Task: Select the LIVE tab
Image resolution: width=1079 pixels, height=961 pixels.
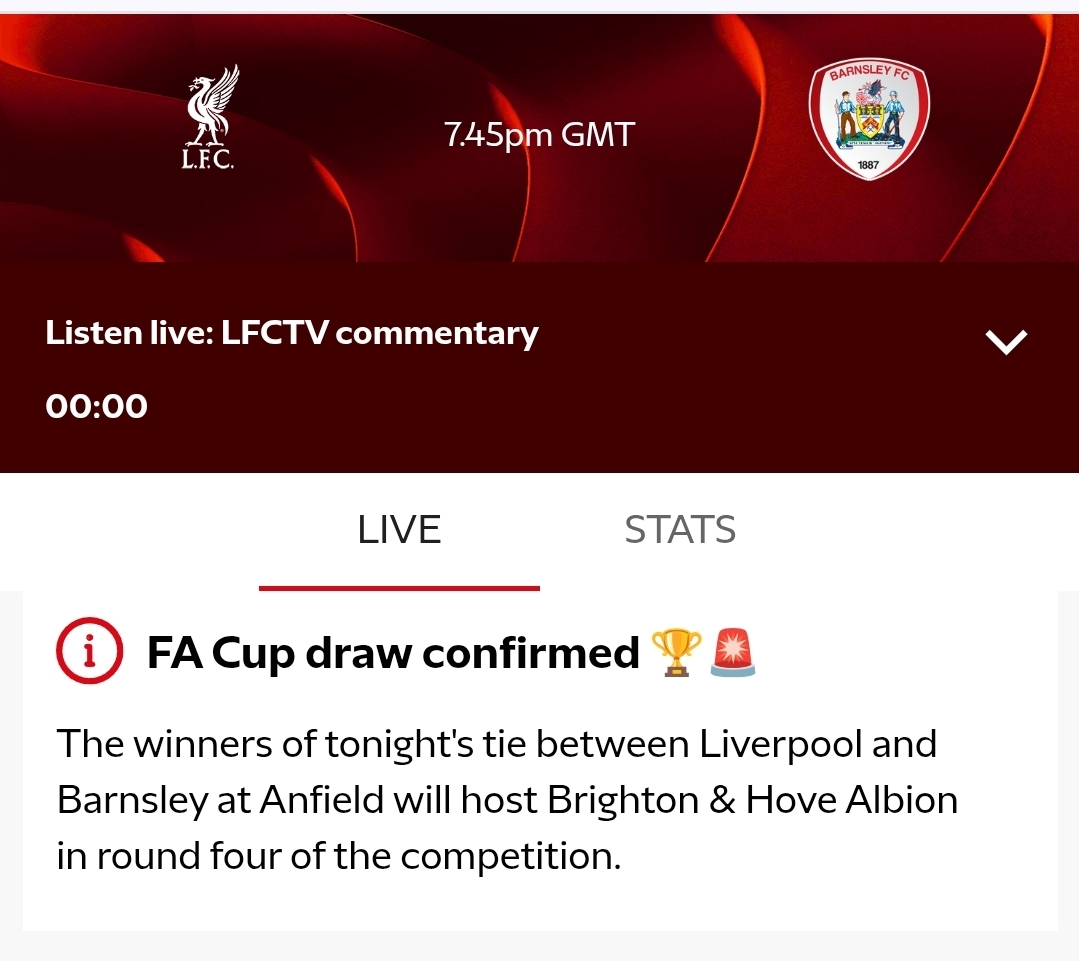Action: point(399,529)
